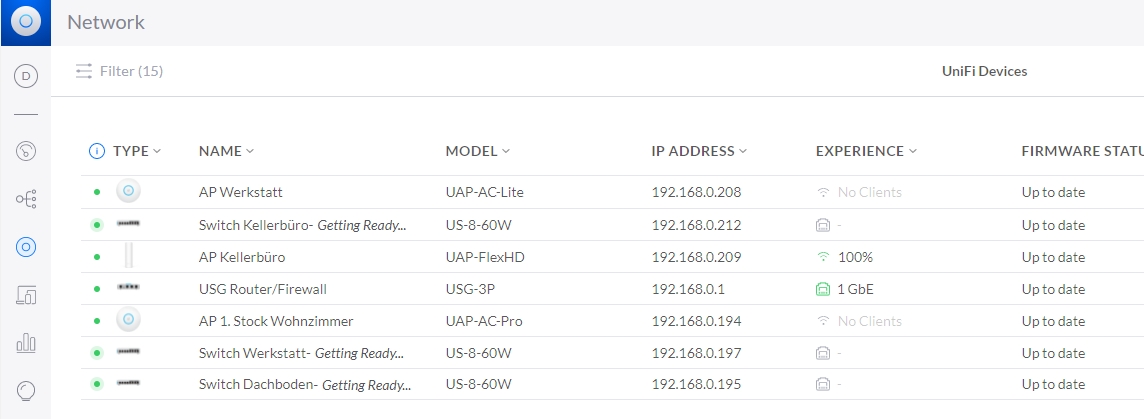Open the Statistics bar chart icon
The height and width of the screenshot is (419, 1144).
[26, 342]
